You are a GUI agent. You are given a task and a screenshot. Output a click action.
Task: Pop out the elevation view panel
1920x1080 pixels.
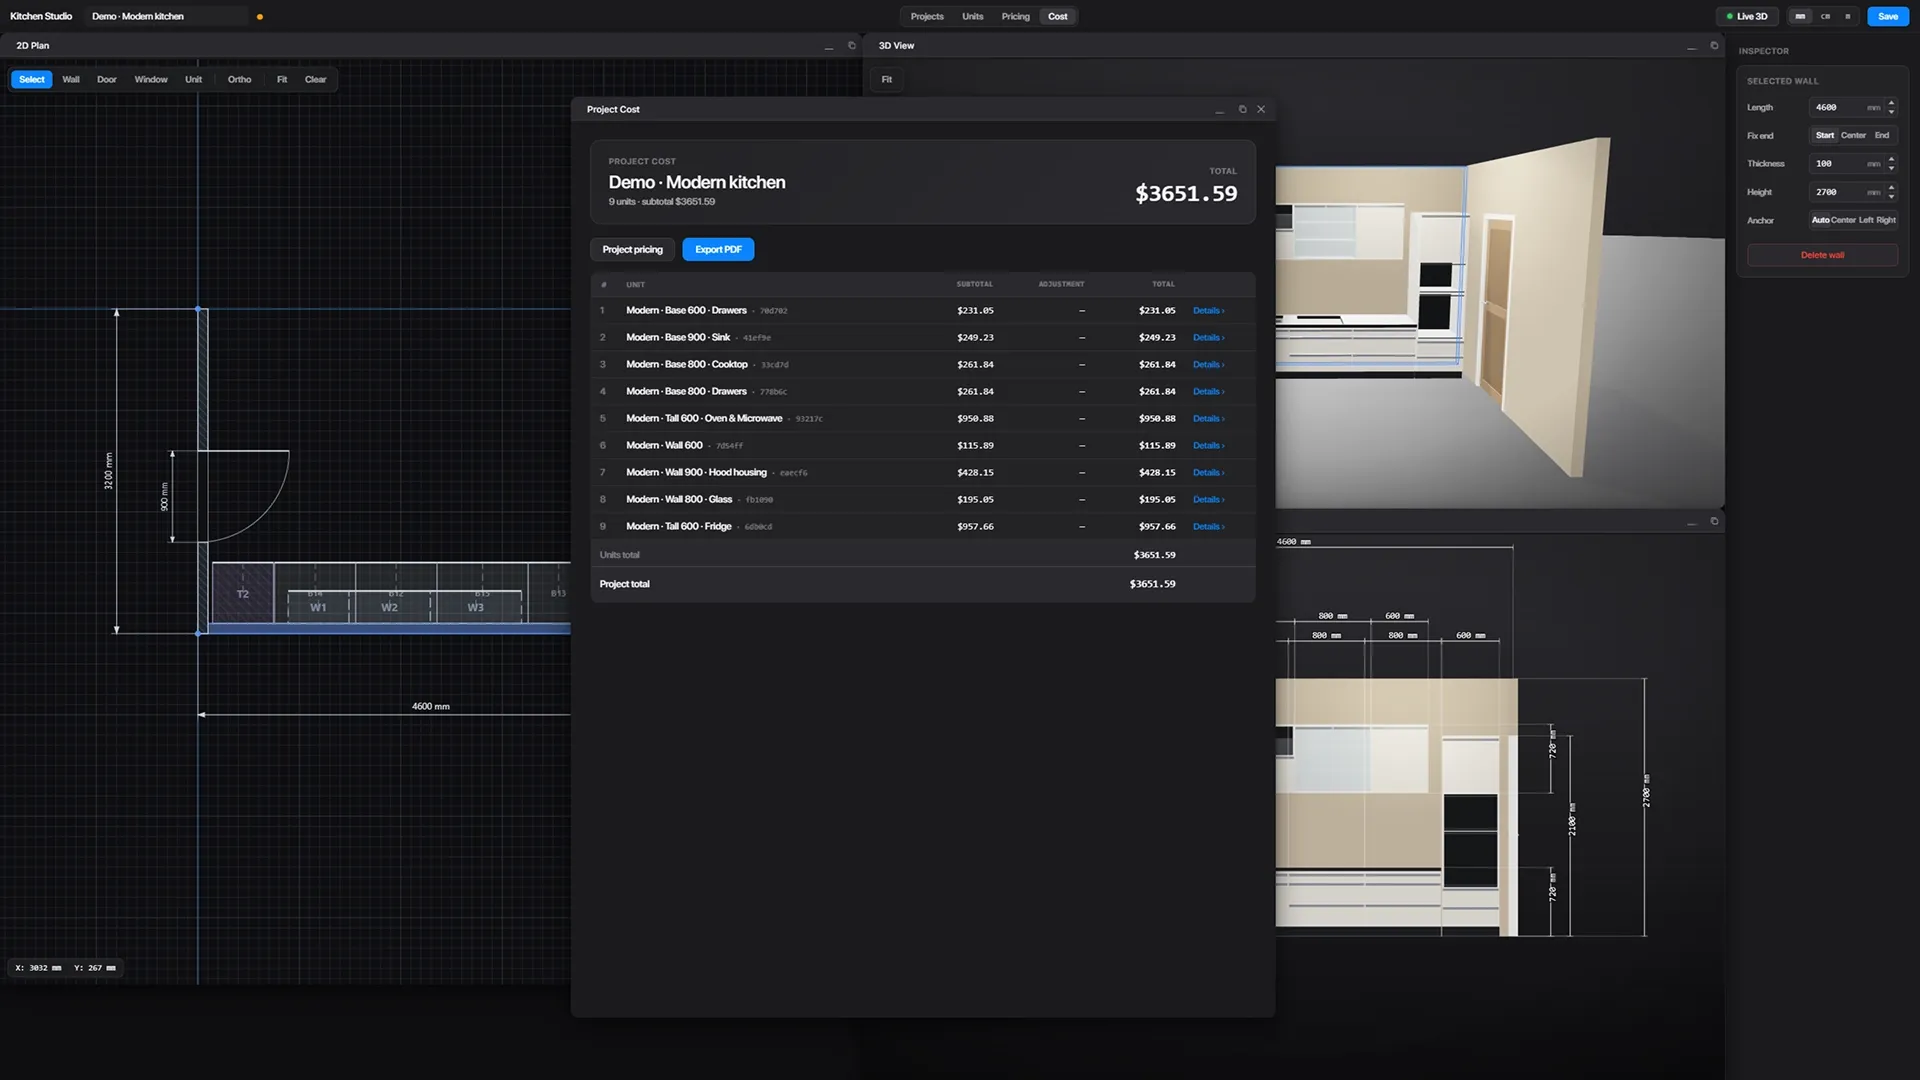pos(1714,521)
